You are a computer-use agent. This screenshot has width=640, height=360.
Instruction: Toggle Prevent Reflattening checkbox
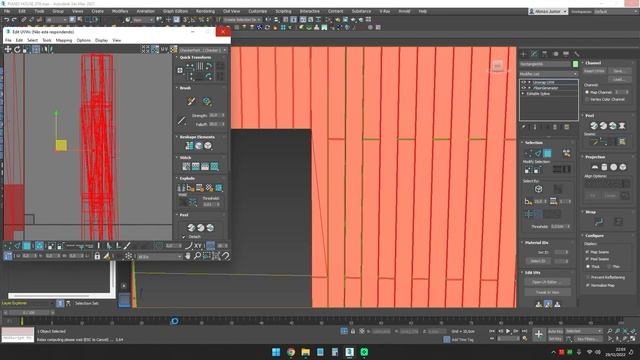click(x=587, y=277)
